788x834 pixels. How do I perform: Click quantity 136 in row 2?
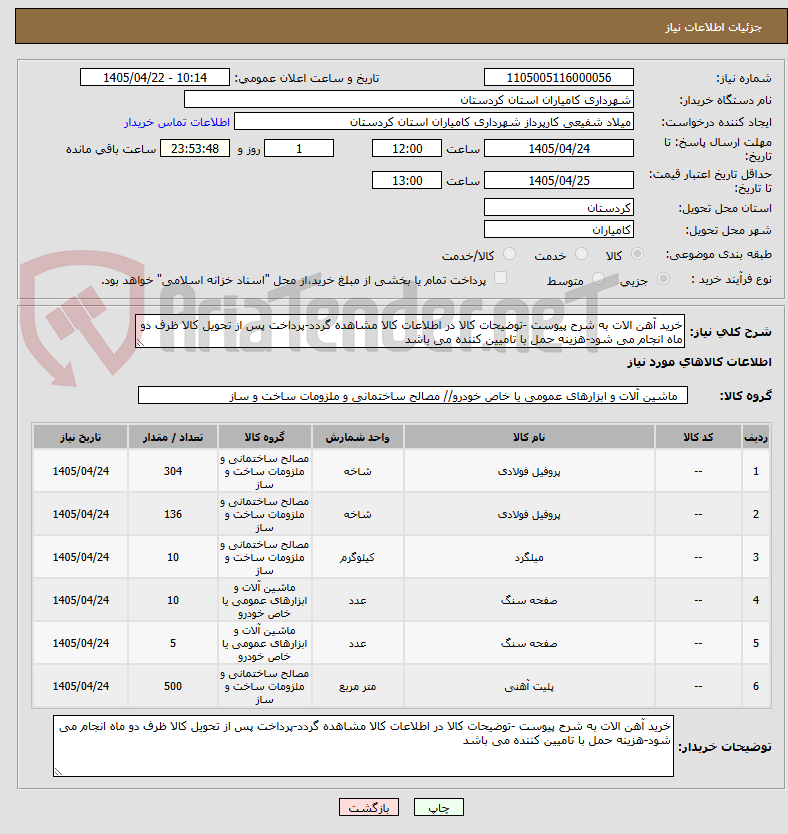(x=173, y=514)
